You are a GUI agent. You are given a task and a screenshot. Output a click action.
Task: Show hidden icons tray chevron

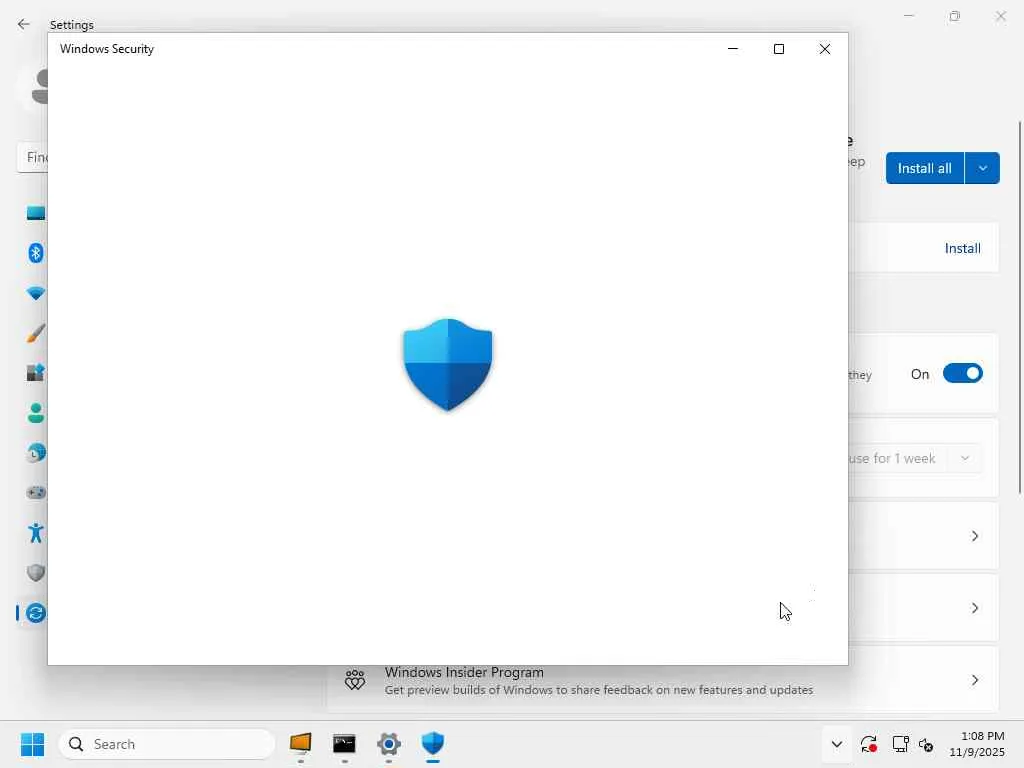[837, 744]
